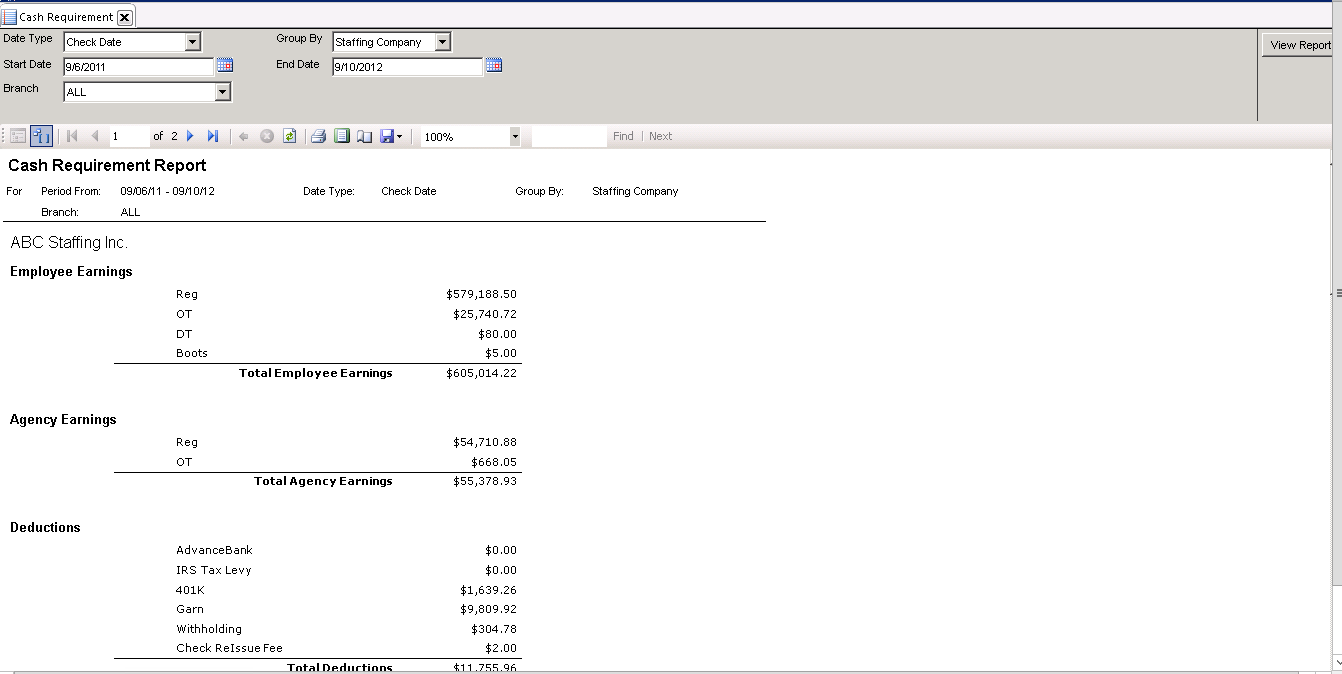Switch to print layout view

(x=341, y=136)
